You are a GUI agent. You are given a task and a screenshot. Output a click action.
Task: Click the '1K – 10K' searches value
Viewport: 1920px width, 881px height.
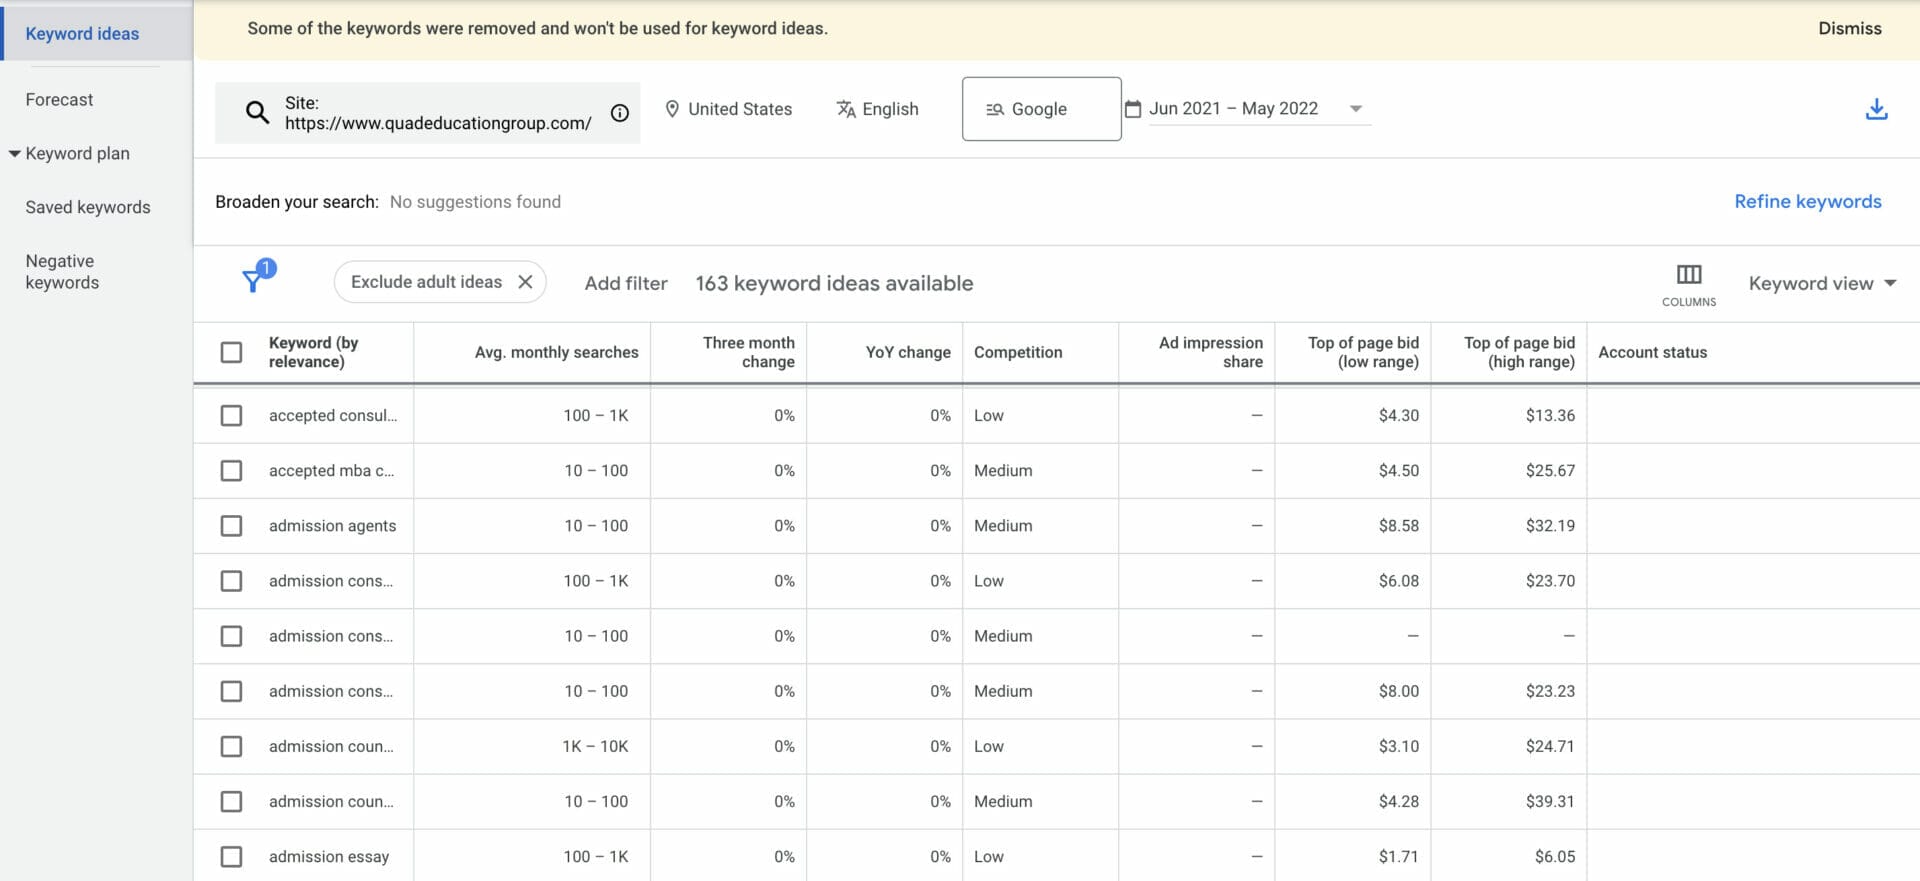click(x=595, y=746)
